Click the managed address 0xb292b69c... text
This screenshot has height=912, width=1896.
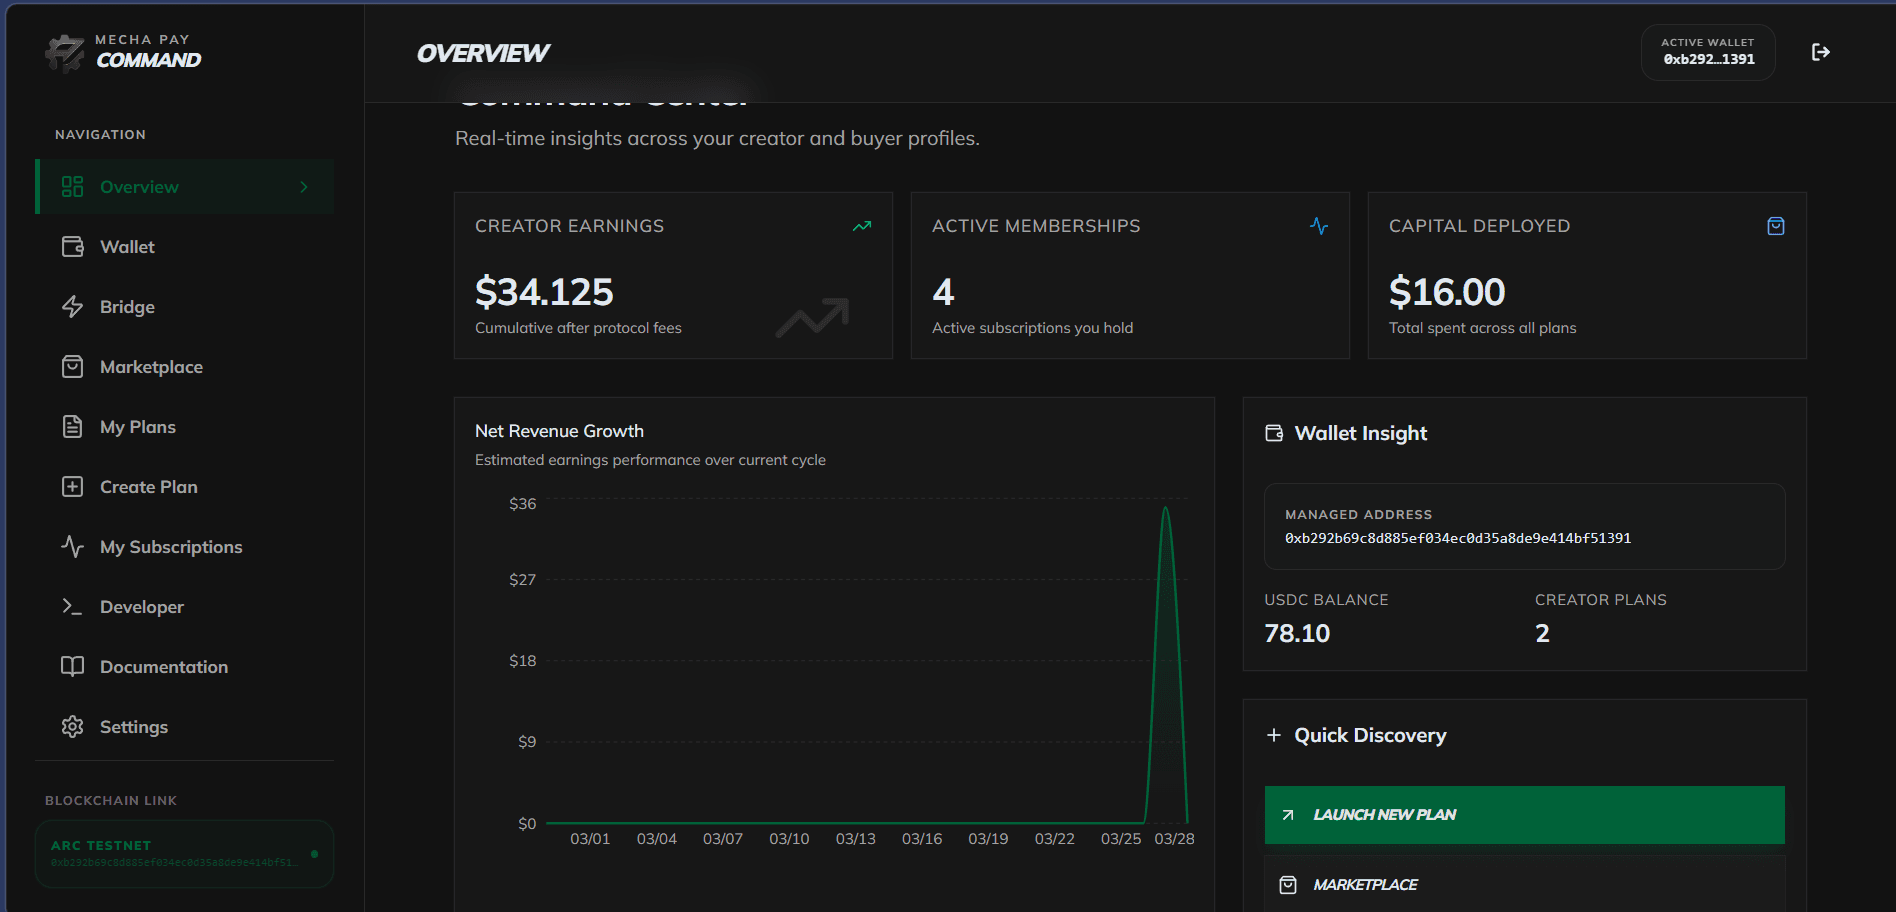tap(1458, 538)
